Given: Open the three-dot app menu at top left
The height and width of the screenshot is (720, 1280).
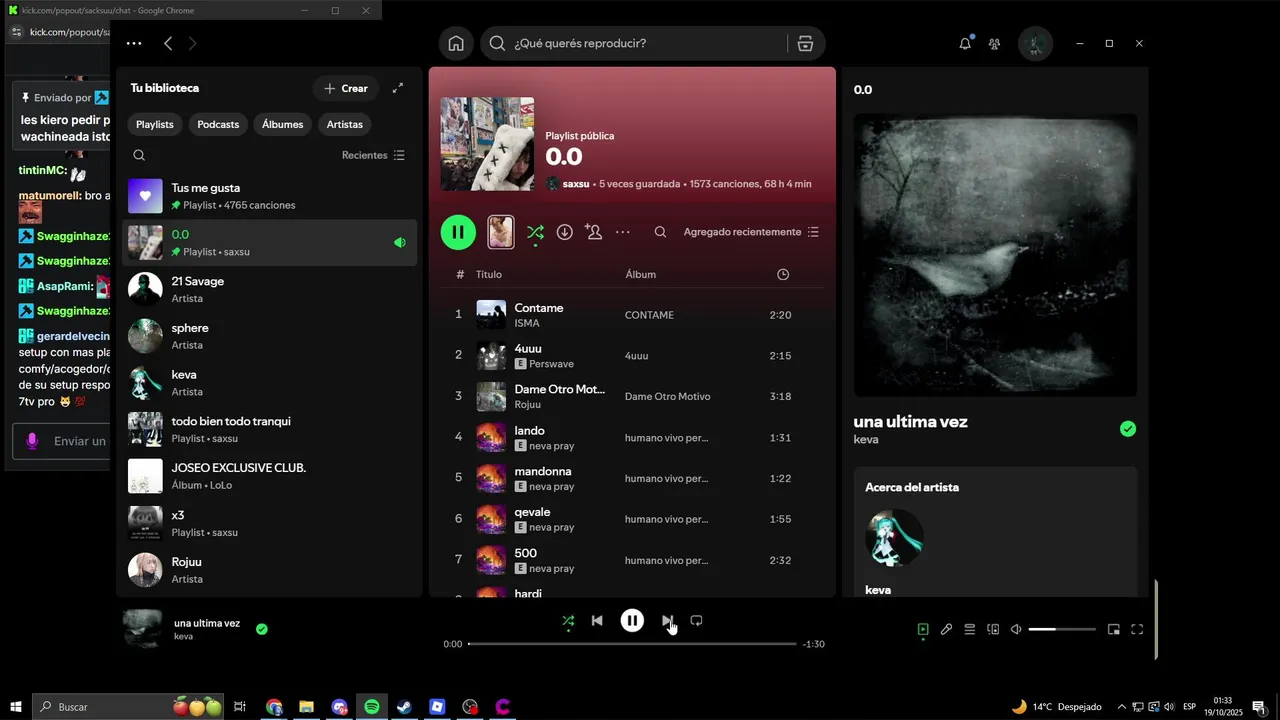Looking at the screenshot, I should coord(134,44).
